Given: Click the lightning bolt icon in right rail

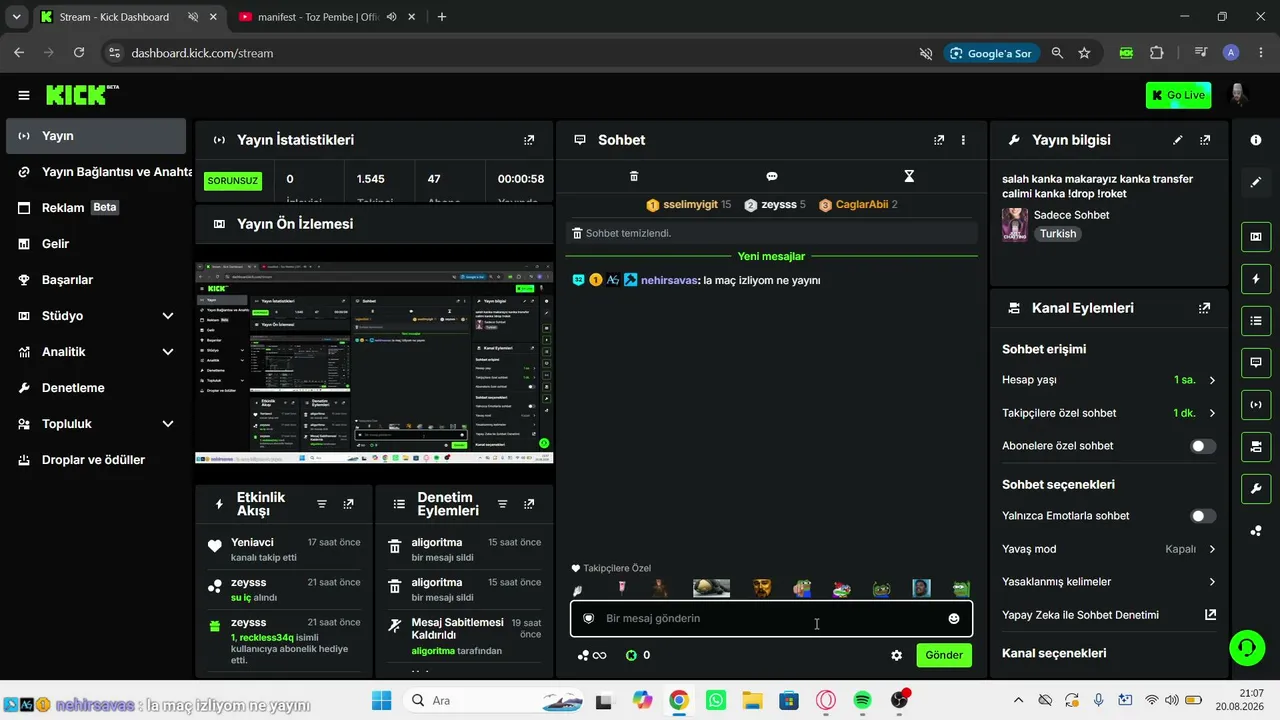Looking at the screenshot, I should [1256, 279].
